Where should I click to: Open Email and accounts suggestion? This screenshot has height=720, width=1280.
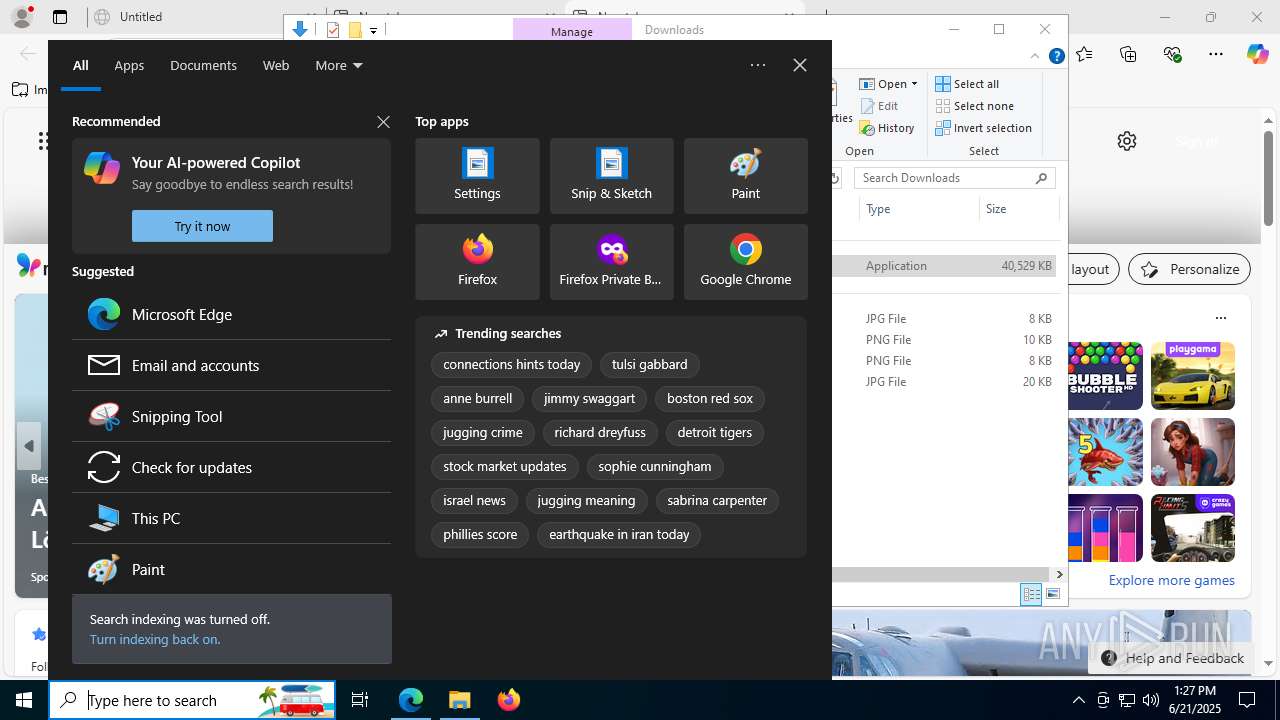pos(231,365)
